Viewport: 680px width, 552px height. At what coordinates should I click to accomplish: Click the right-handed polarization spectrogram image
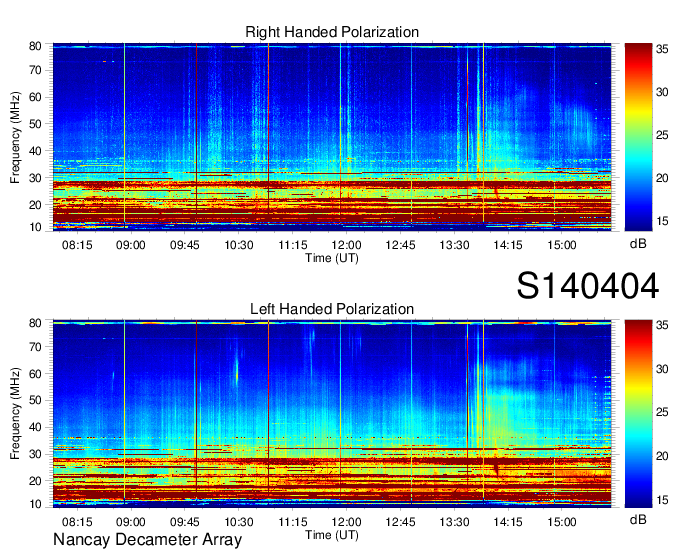click(x=332, y=137)
